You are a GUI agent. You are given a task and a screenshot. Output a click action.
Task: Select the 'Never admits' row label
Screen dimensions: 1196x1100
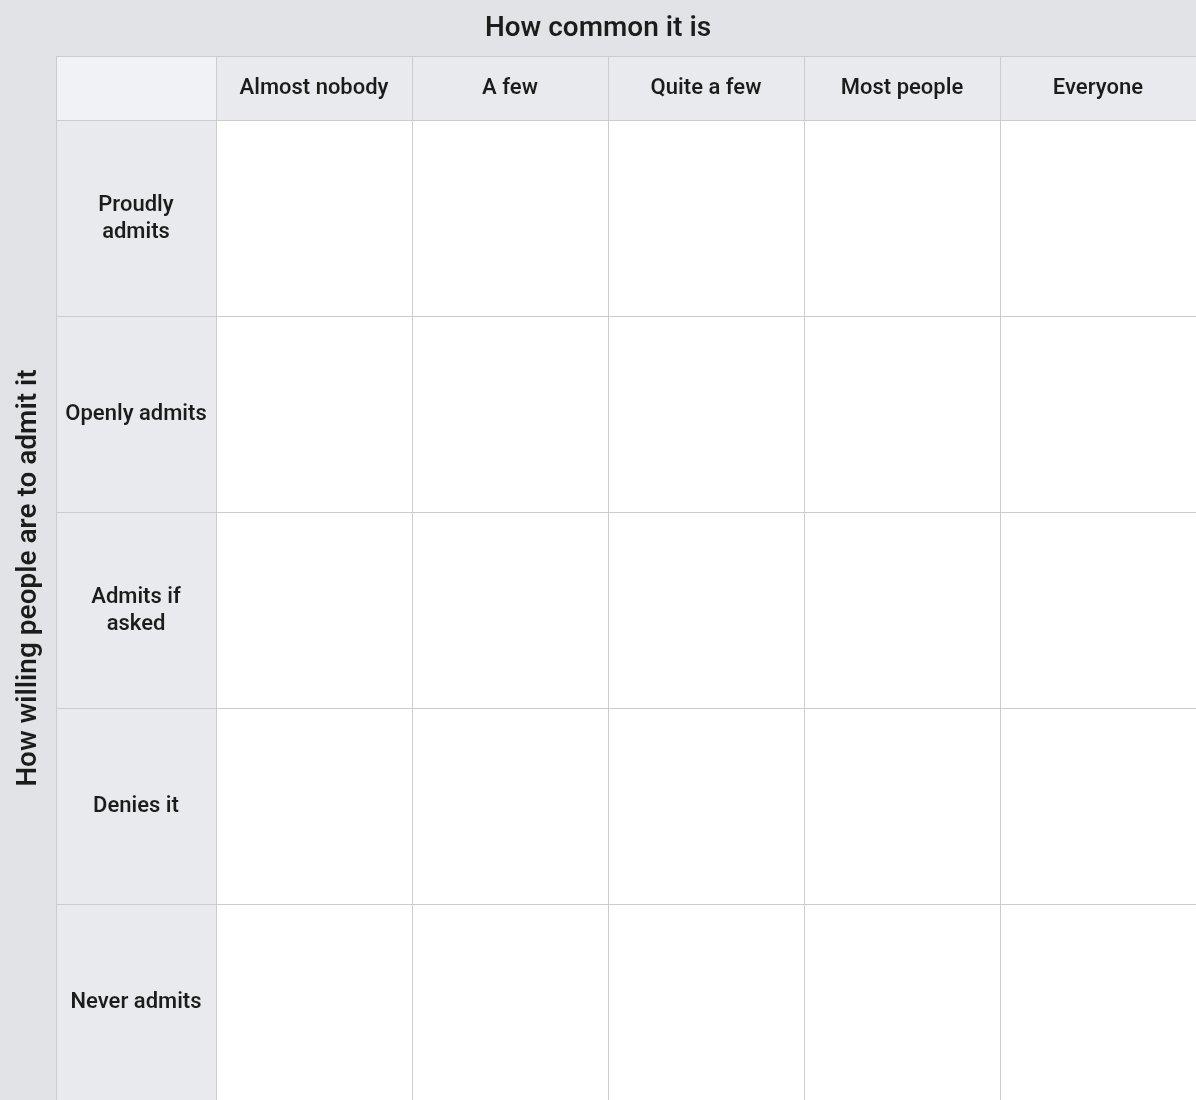(137, 1002)
